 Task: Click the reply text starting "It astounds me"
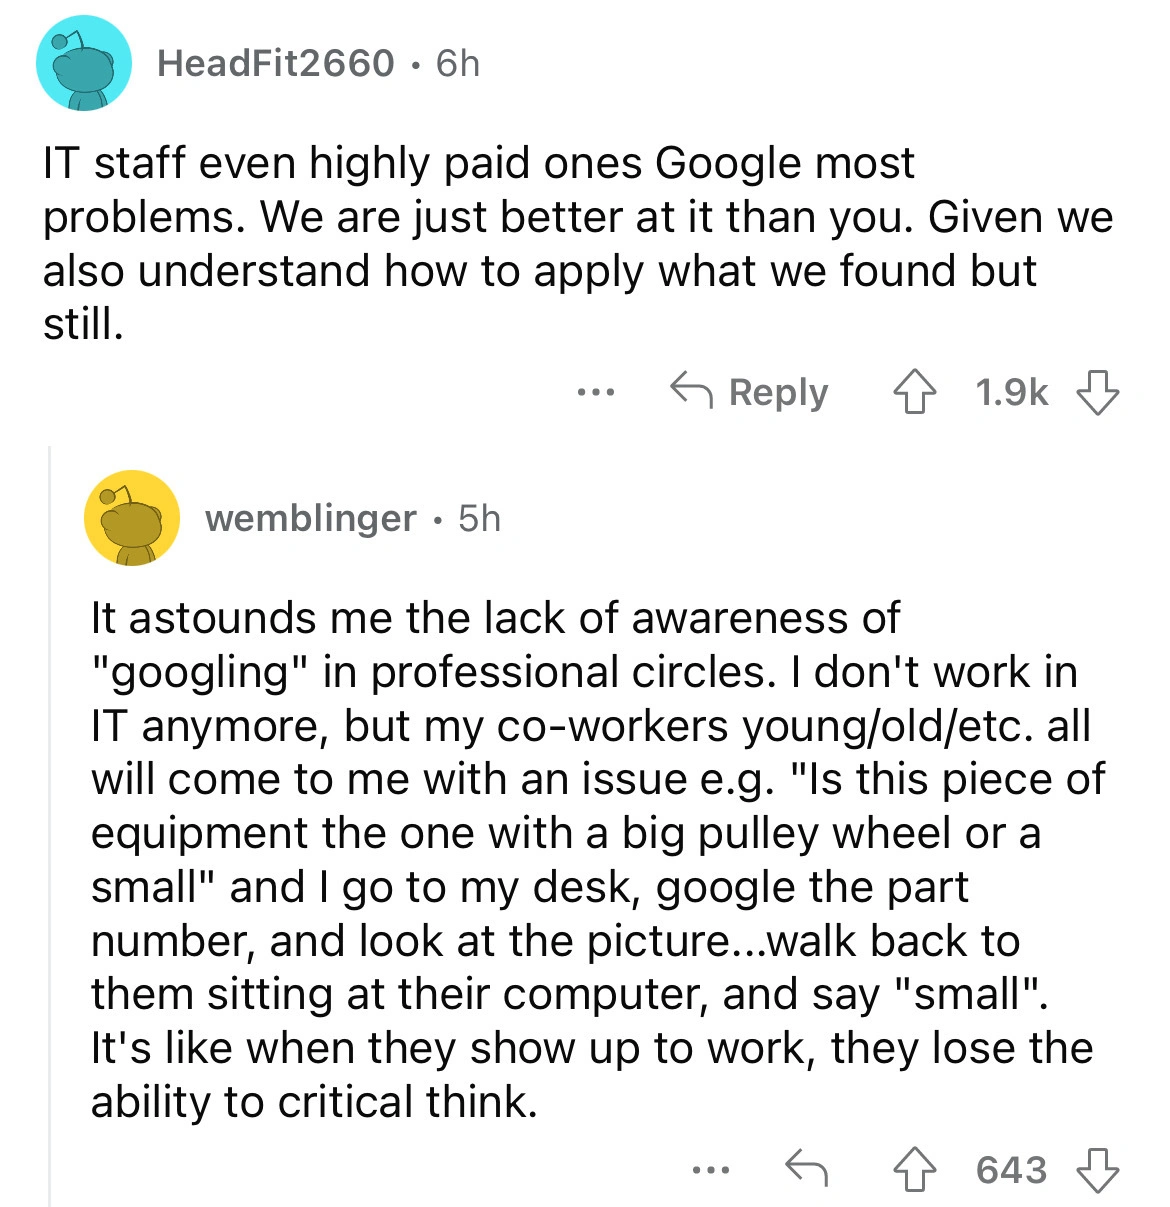[590, 860]
